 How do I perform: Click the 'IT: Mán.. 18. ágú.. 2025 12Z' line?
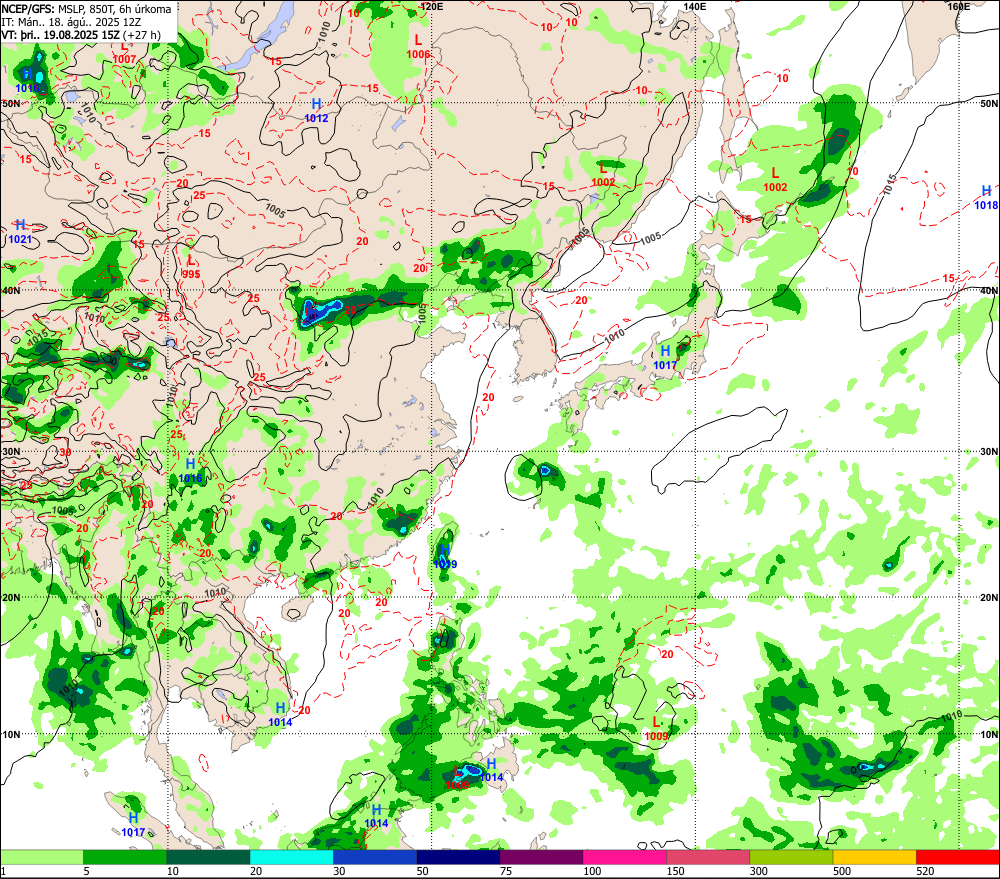tap(71, 22)
